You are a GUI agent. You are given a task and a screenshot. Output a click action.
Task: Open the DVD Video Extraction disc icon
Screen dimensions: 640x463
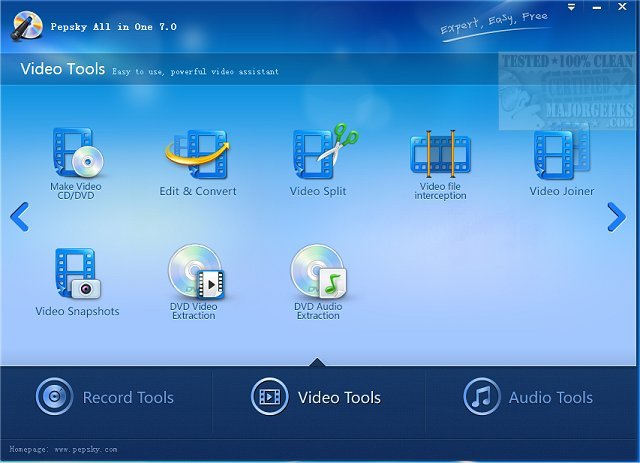click(196, 272)
